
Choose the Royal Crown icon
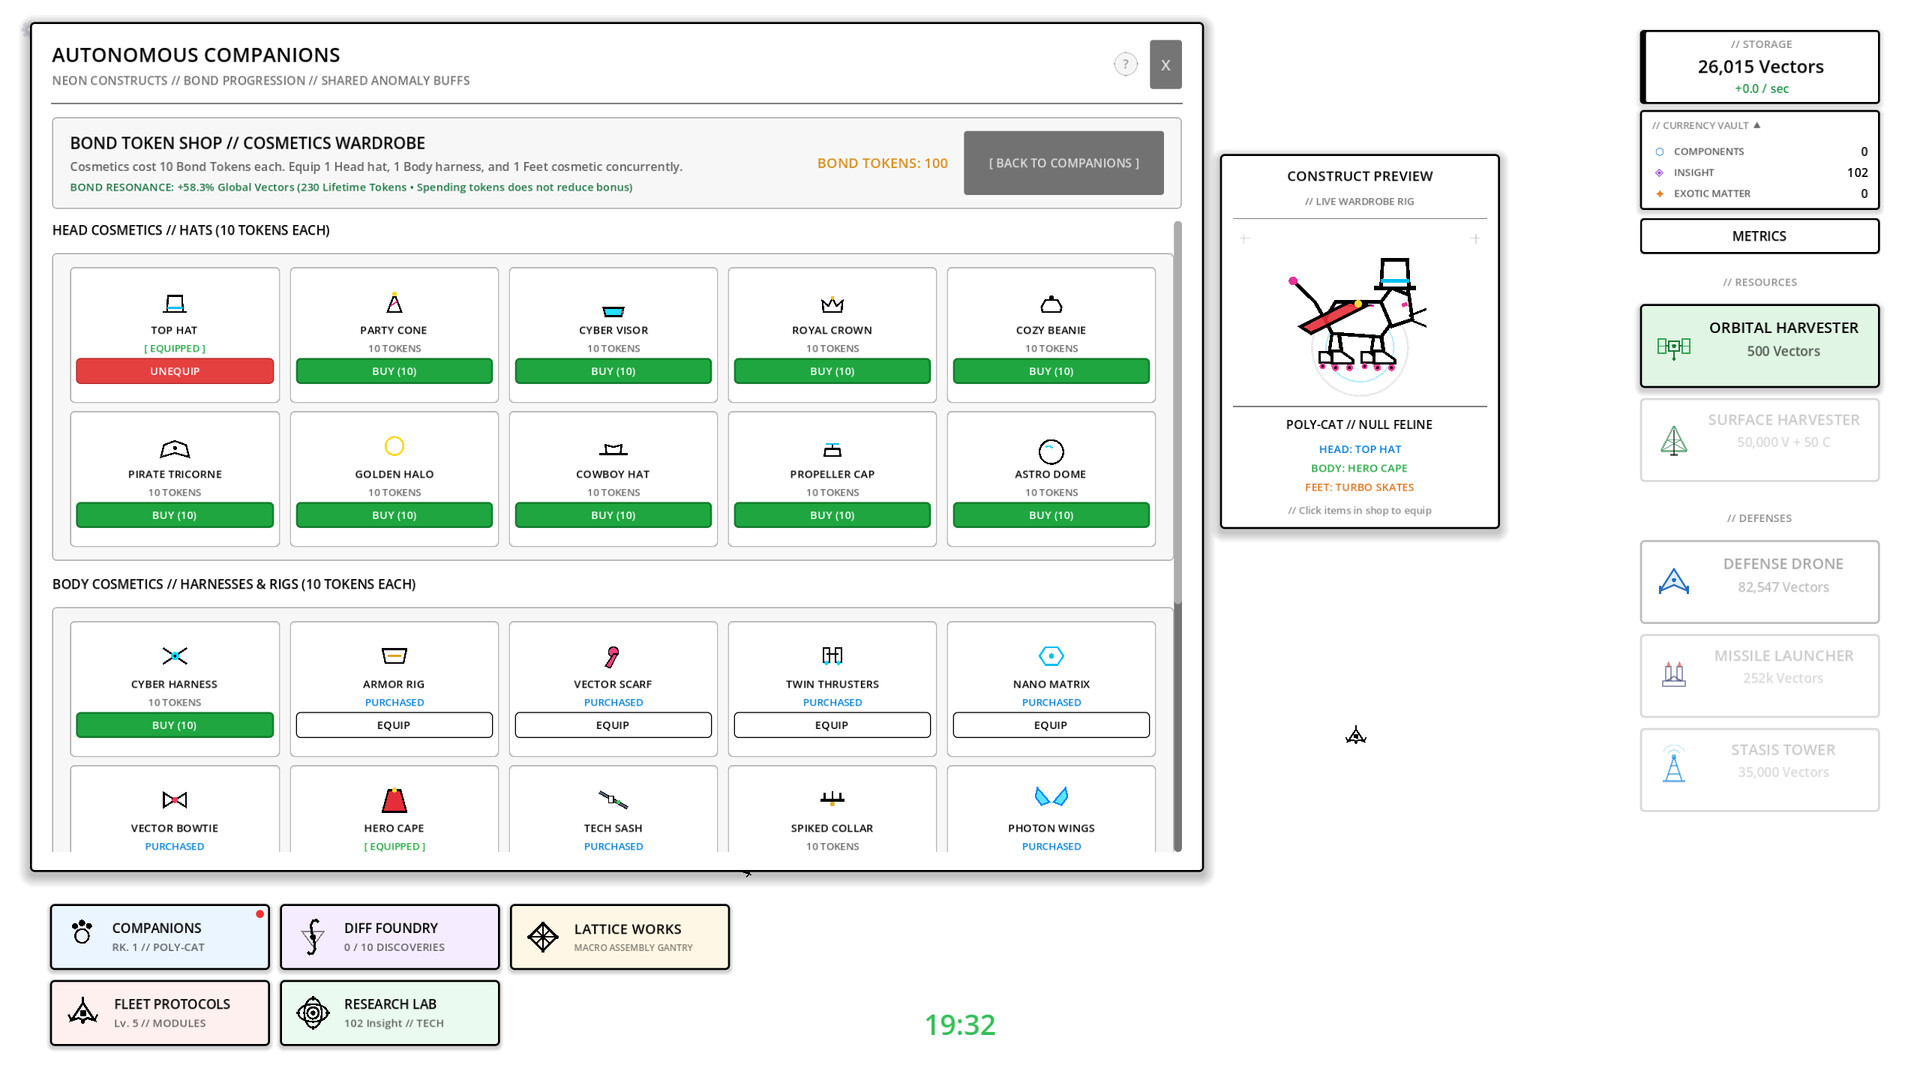coord(832,304)
